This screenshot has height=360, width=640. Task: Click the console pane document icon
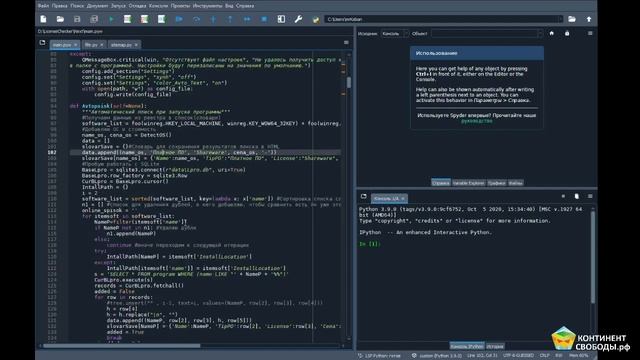pyautogui.click(x=577, y=197)
